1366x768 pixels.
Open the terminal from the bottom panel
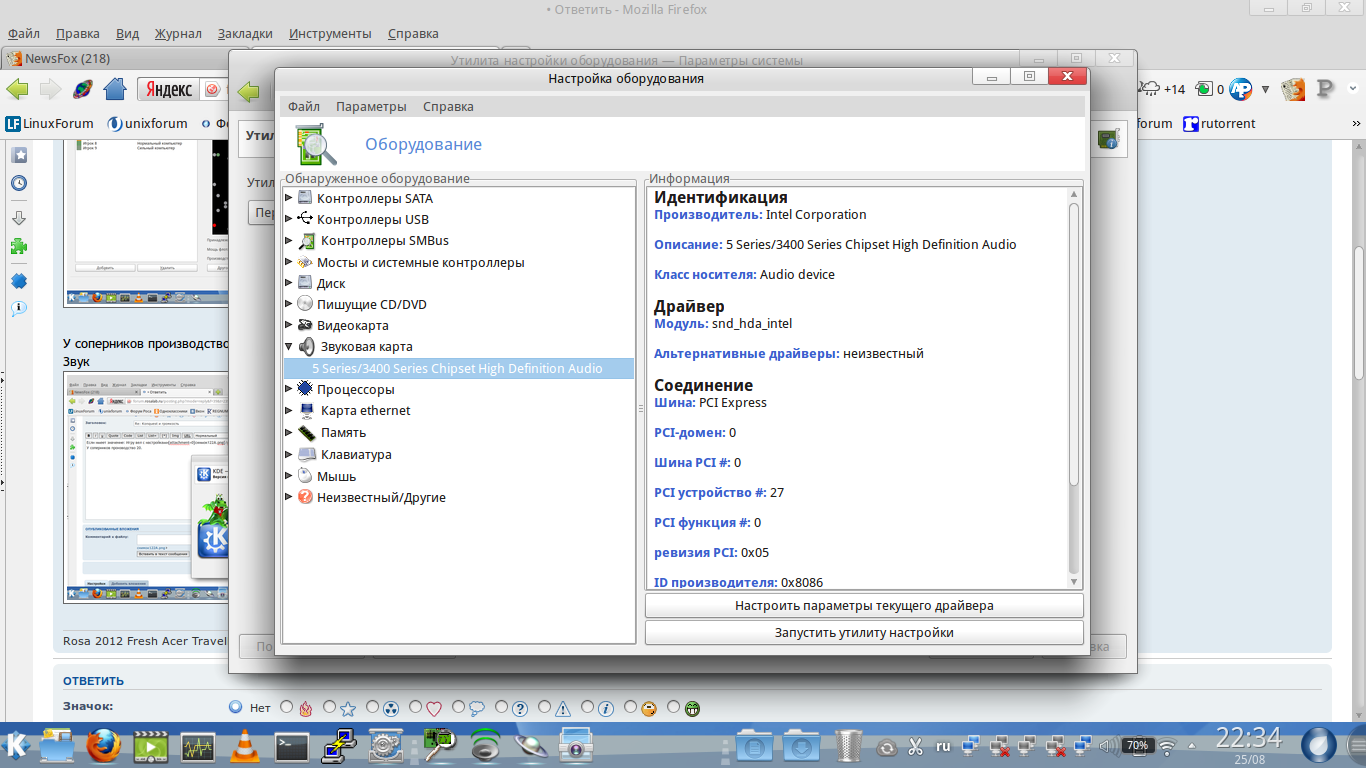coord(291,746)
